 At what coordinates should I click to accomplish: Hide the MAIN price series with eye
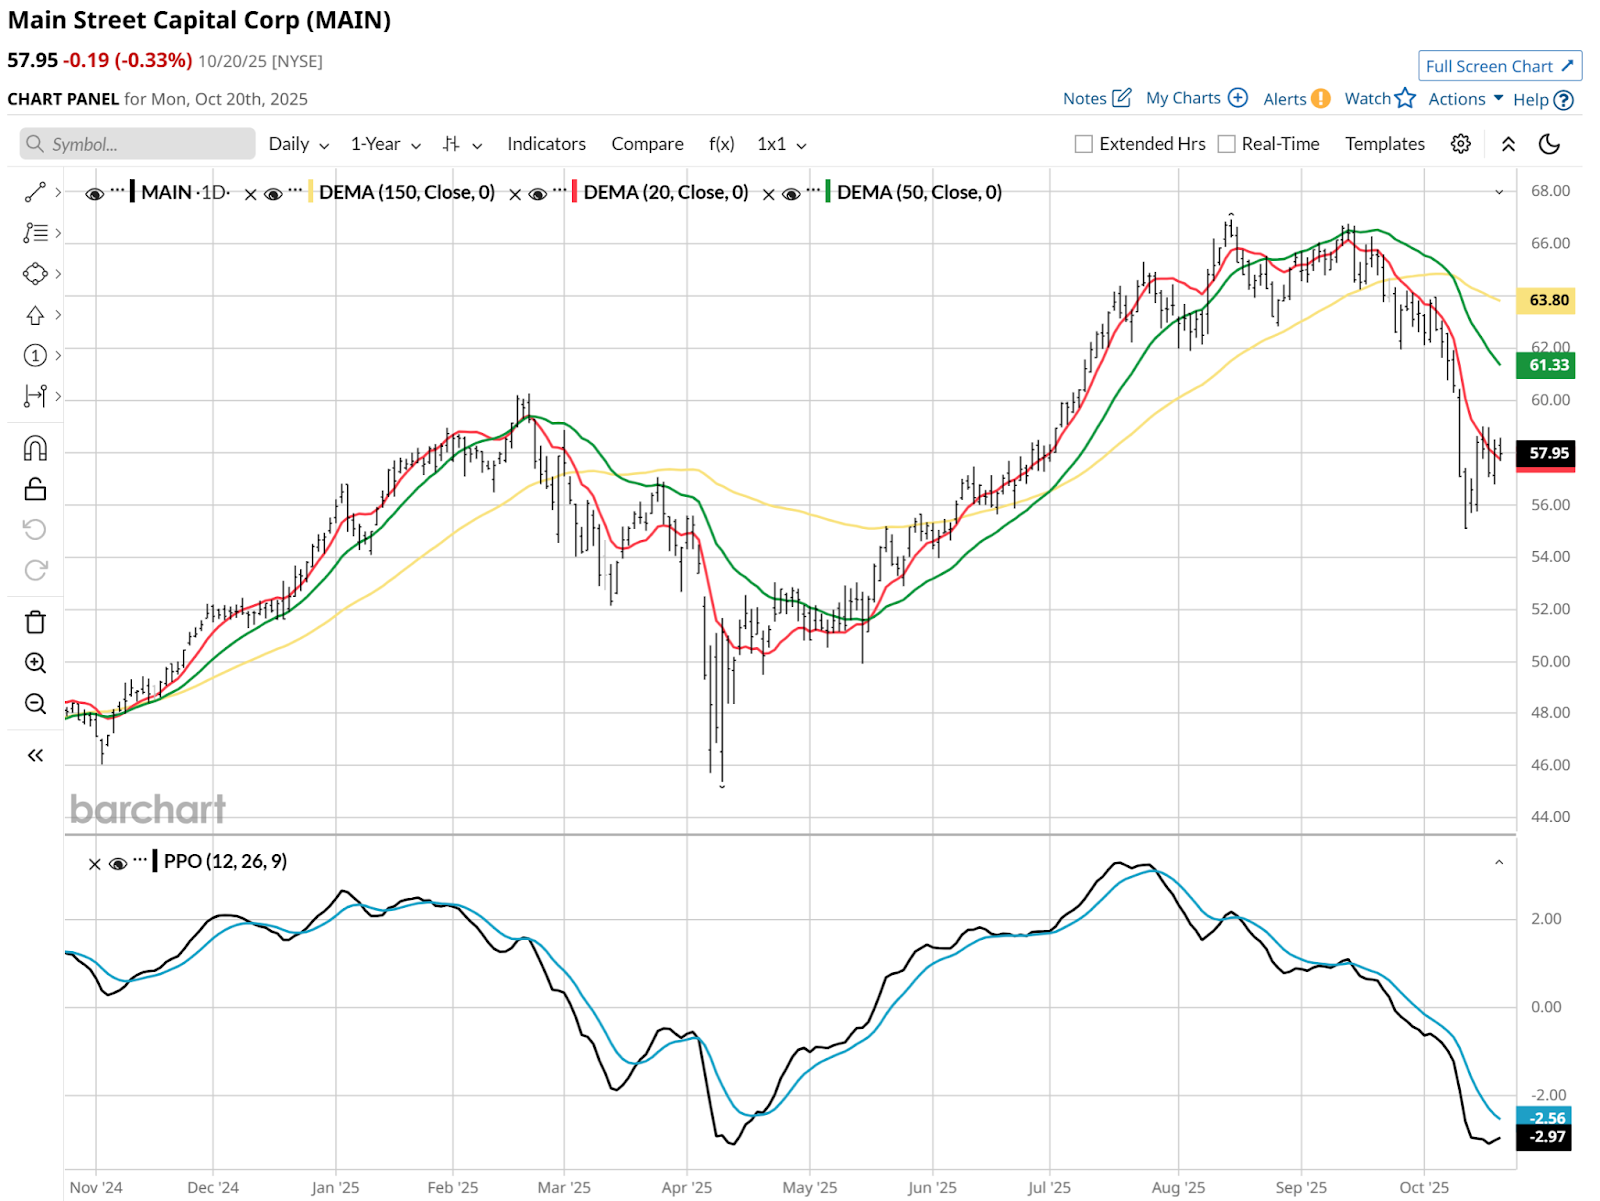[95, 194]
